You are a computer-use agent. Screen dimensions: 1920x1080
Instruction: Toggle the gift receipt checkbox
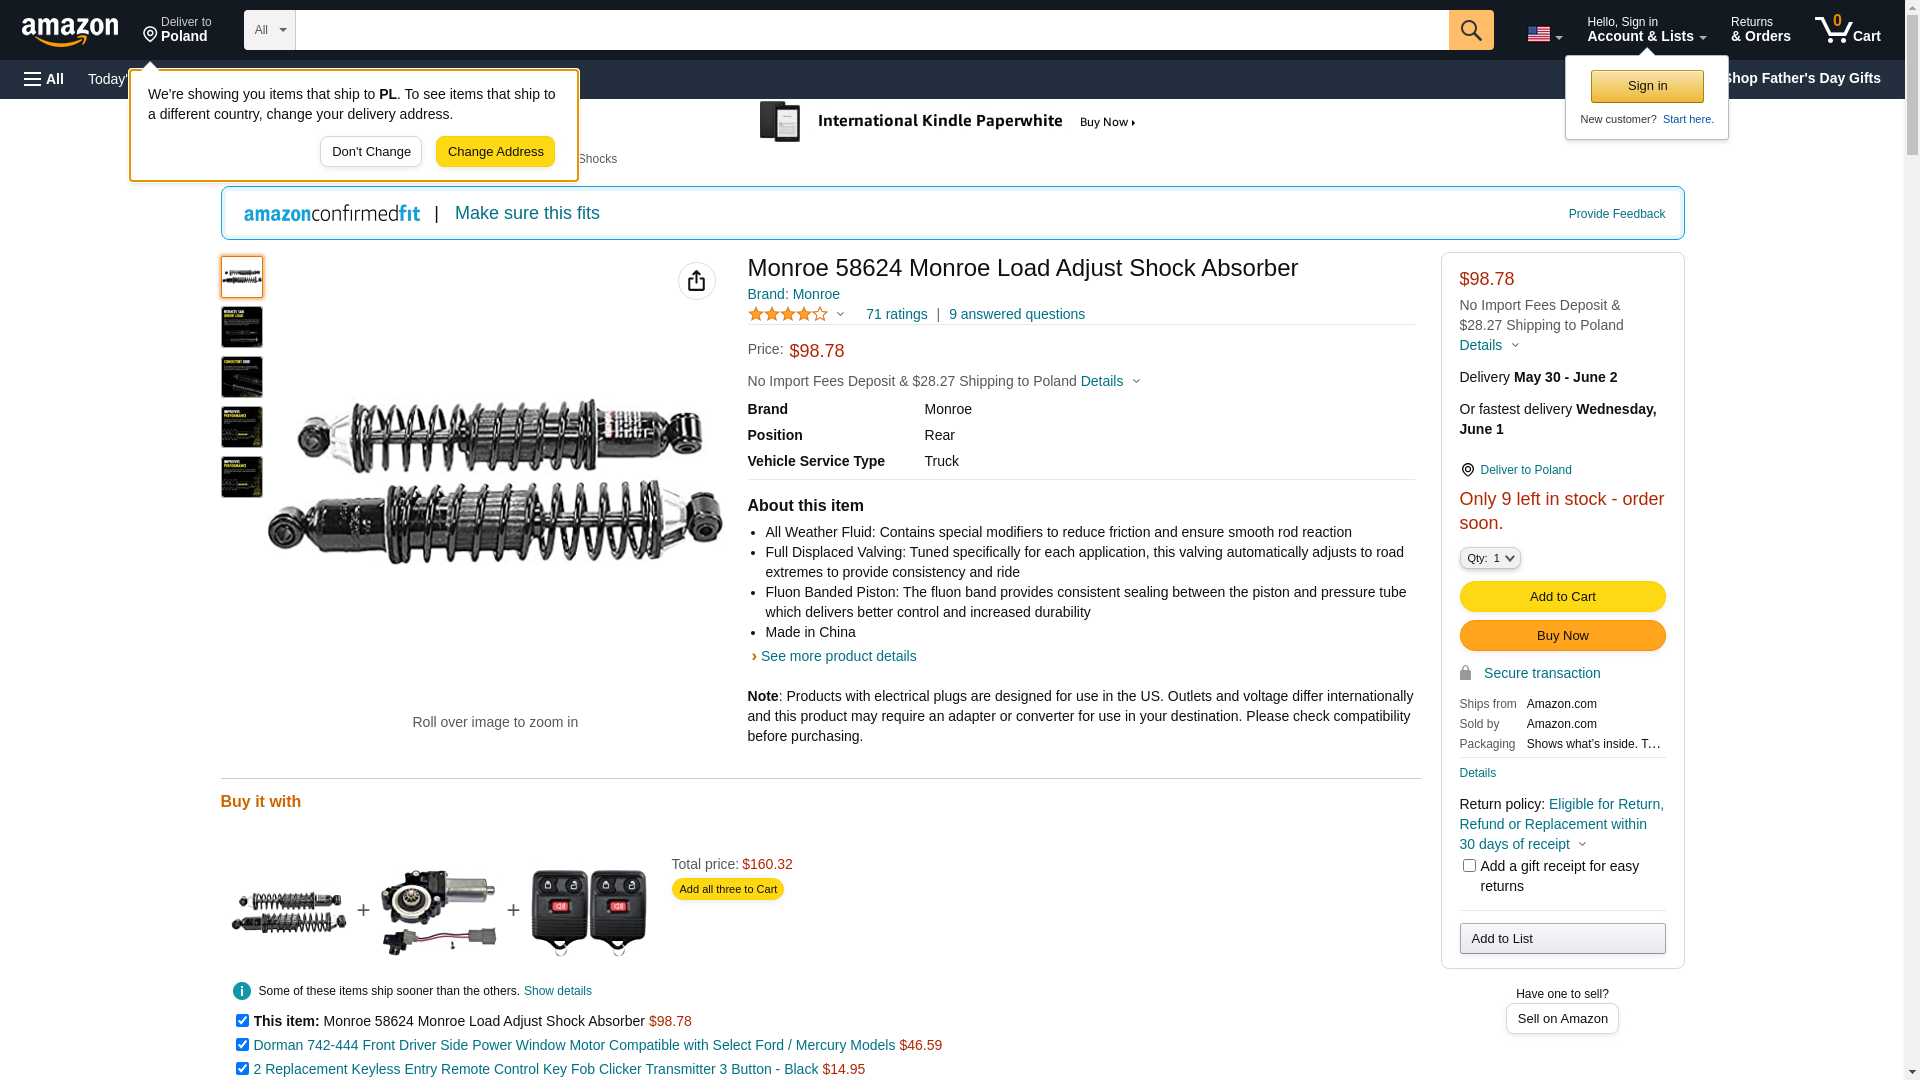(x=1468, y=866)
